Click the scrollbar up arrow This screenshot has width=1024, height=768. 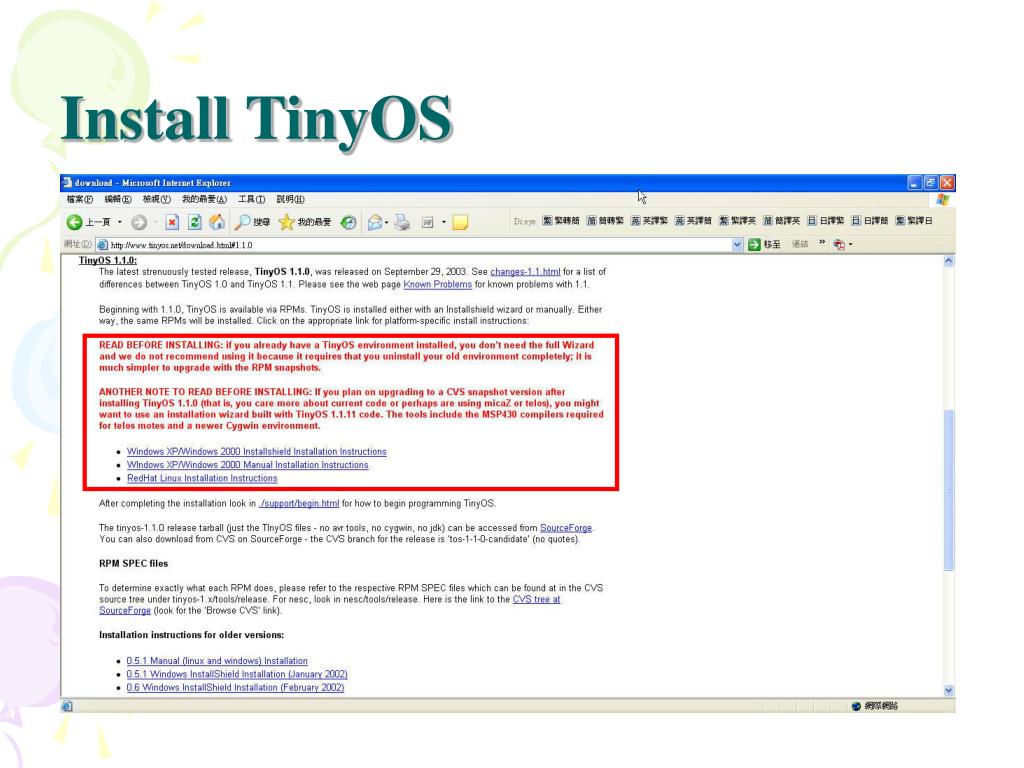point(948,261)
